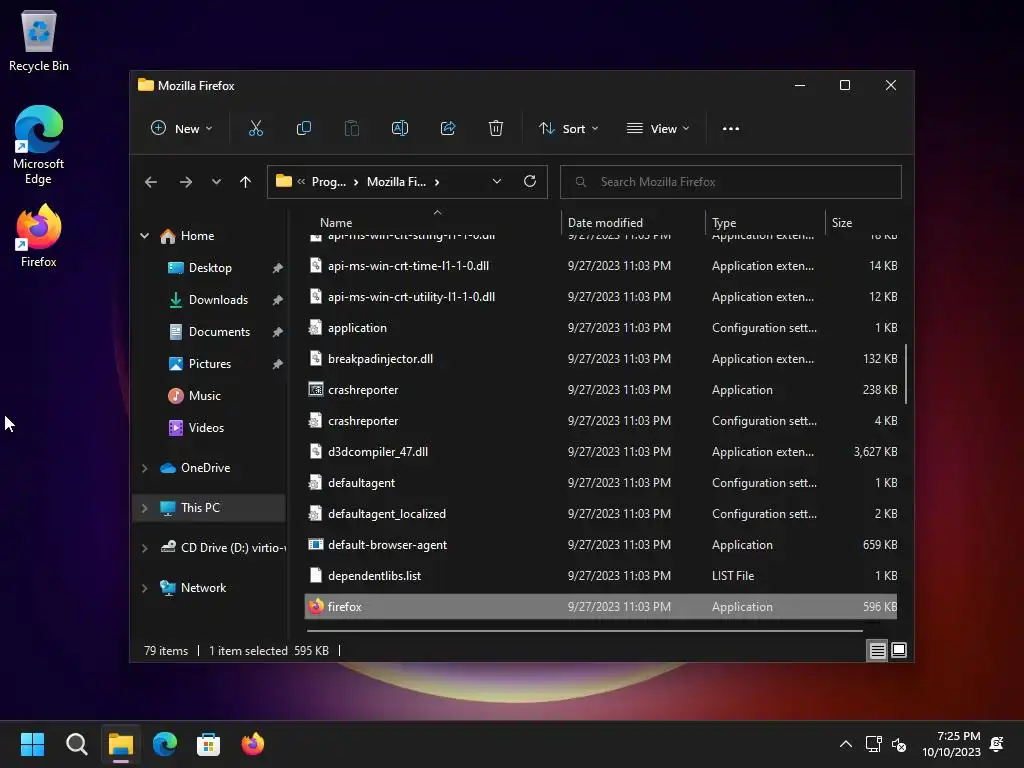Viewport: 1024px width, 768px height.
Task: Show hidden system tray icons
Action: pos(846,744)
